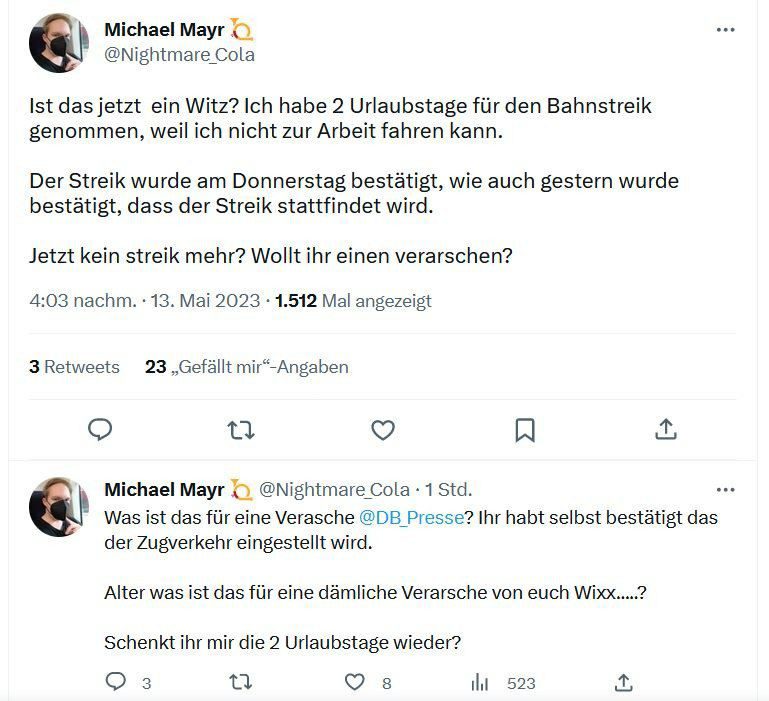769x701 pixels.
Task: Like the reply tweet with 8 likes
Action: click(x=356, y=682)
